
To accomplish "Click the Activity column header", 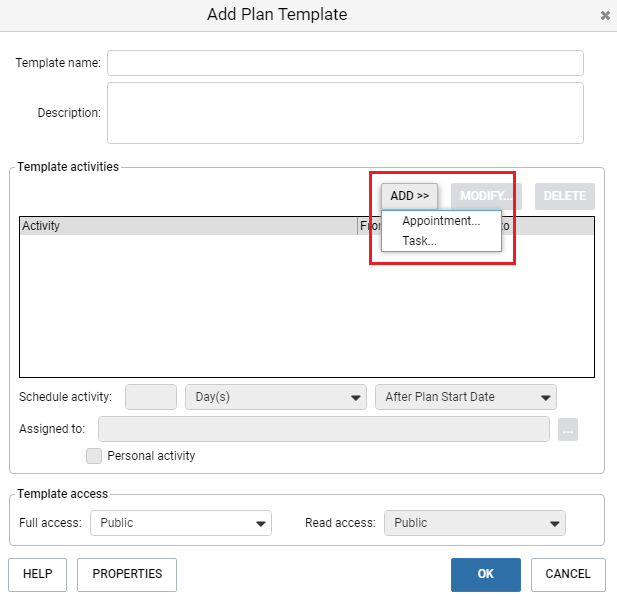I will point(188,226).
